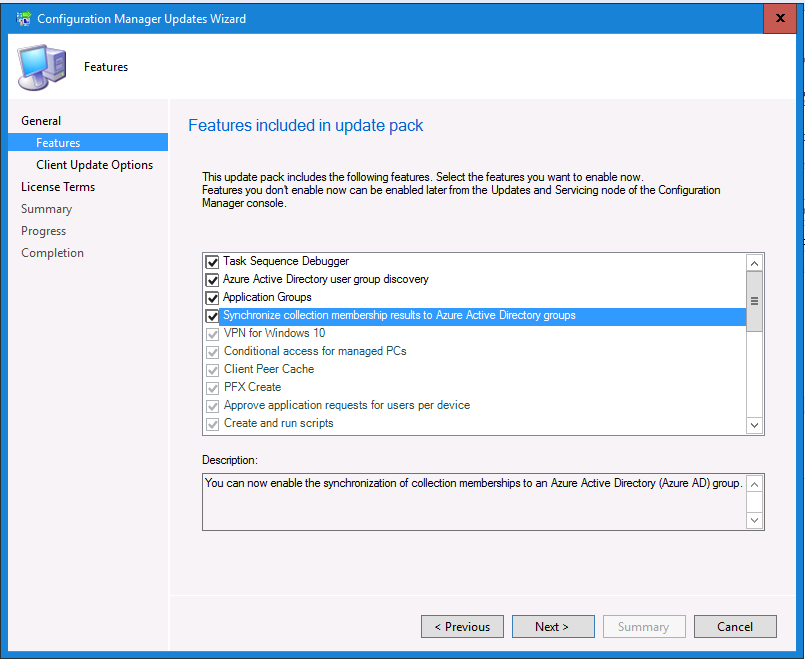
Task: Go to the Client Update Options step
Action: pos(94,165)
